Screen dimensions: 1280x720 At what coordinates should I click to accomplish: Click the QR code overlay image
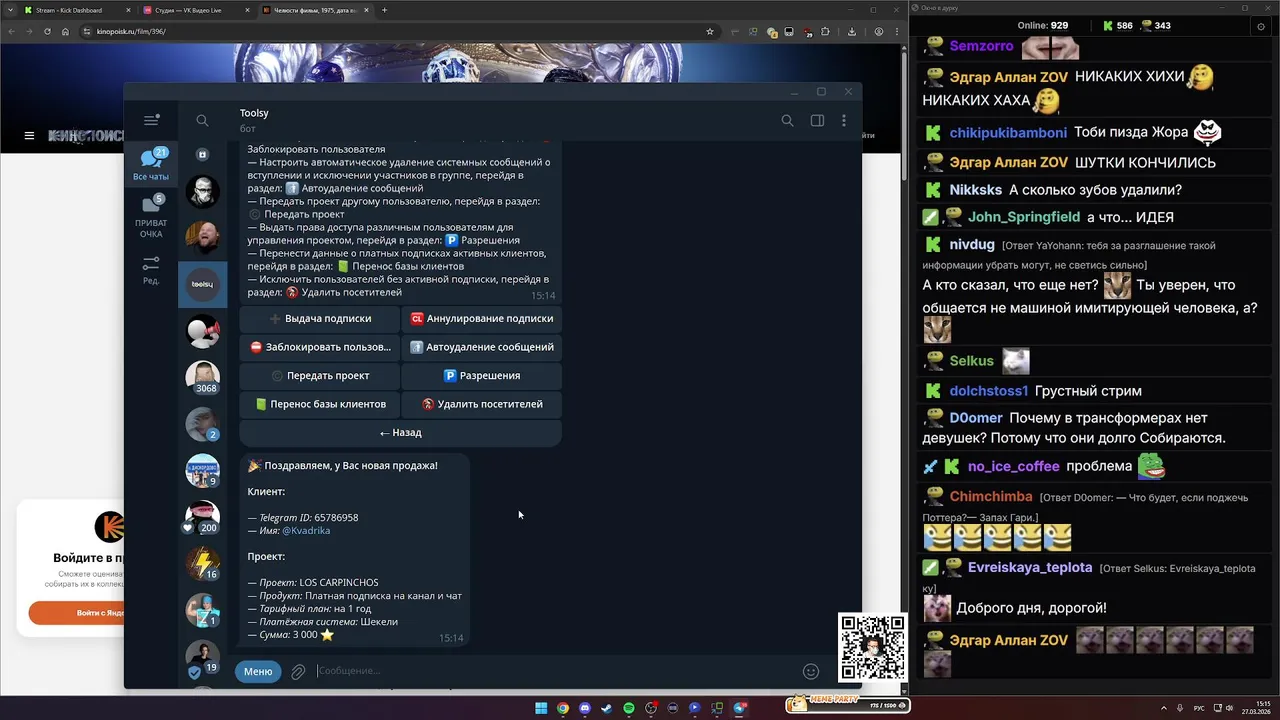tap(872, 647)
